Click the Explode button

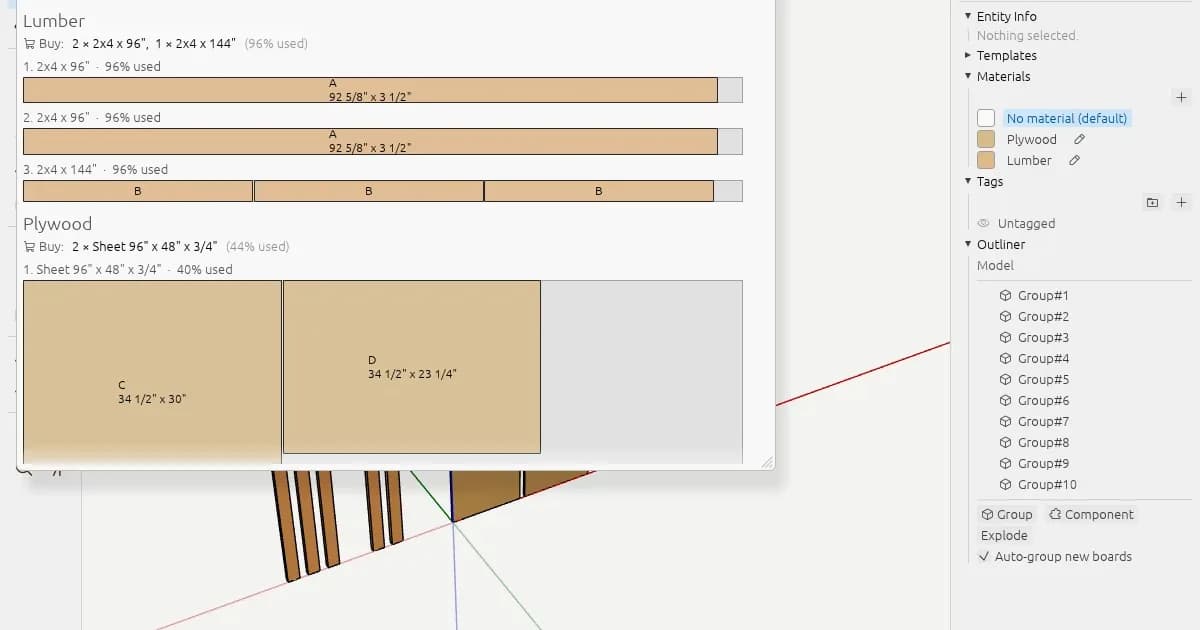tap(1004, 535)
